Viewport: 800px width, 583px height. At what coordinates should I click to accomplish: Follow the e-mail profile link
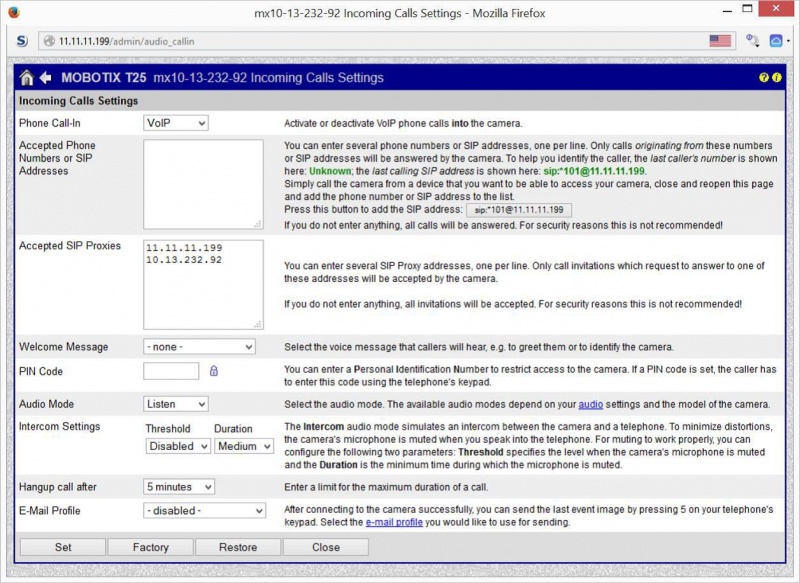tap(394, 522)
